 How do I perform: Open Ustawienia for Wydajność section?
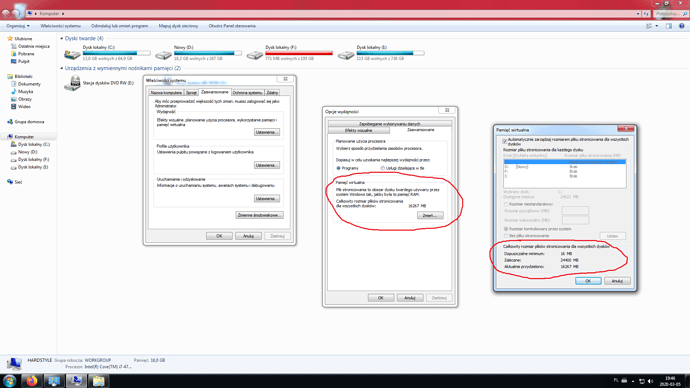(267, 132)
